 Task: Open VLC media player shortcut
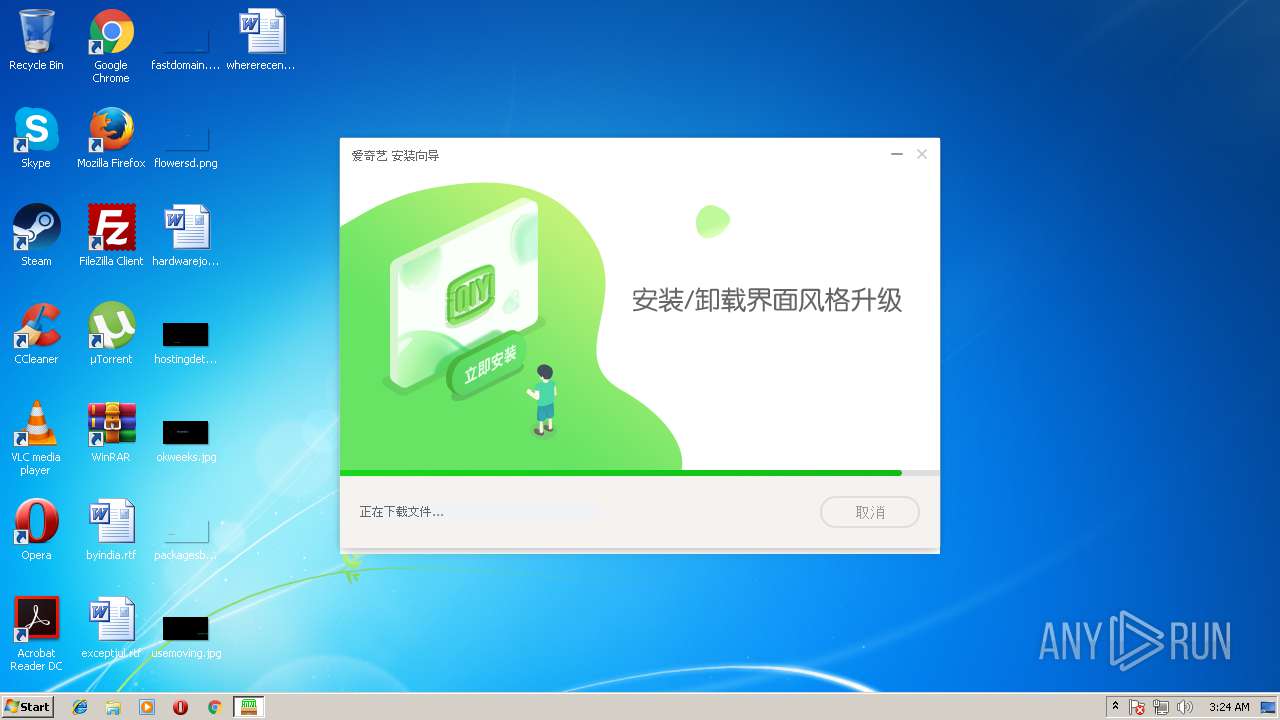[36, 438]
